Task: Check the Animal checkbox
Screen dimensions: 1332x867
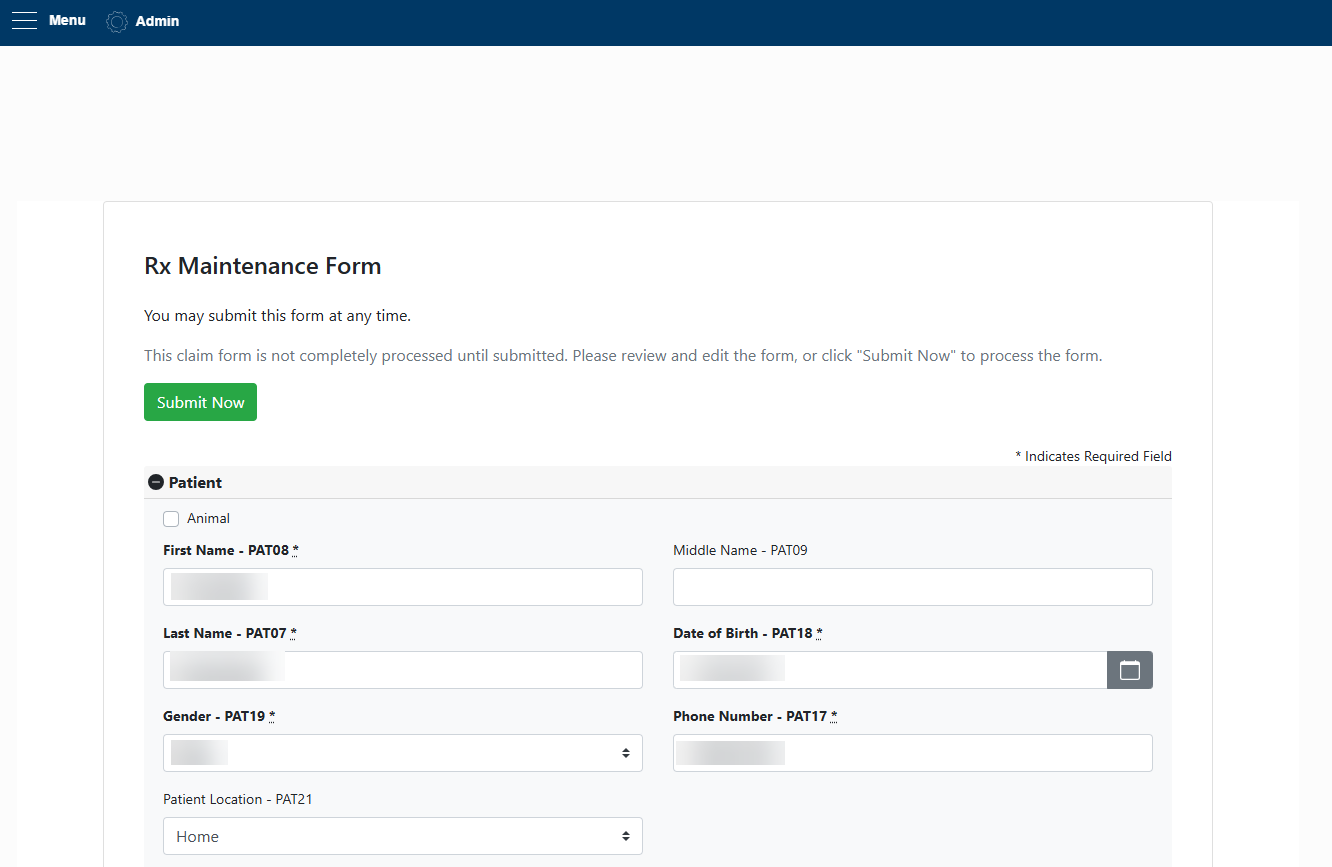Action: 171,519
